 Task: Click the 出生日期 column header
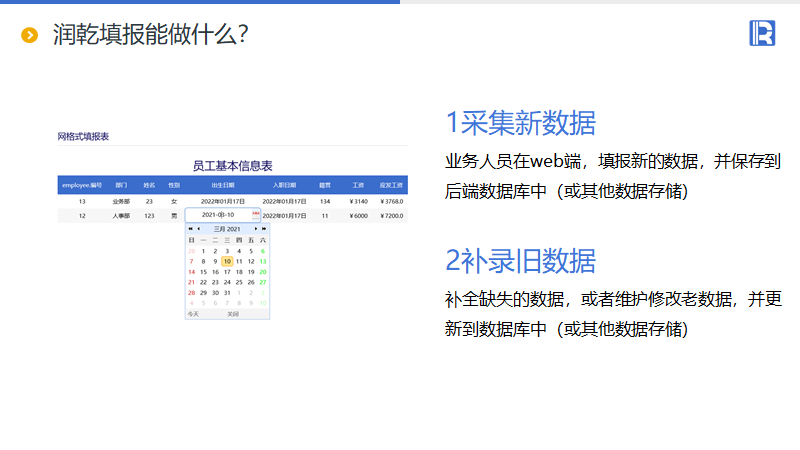tap(223, 185)
